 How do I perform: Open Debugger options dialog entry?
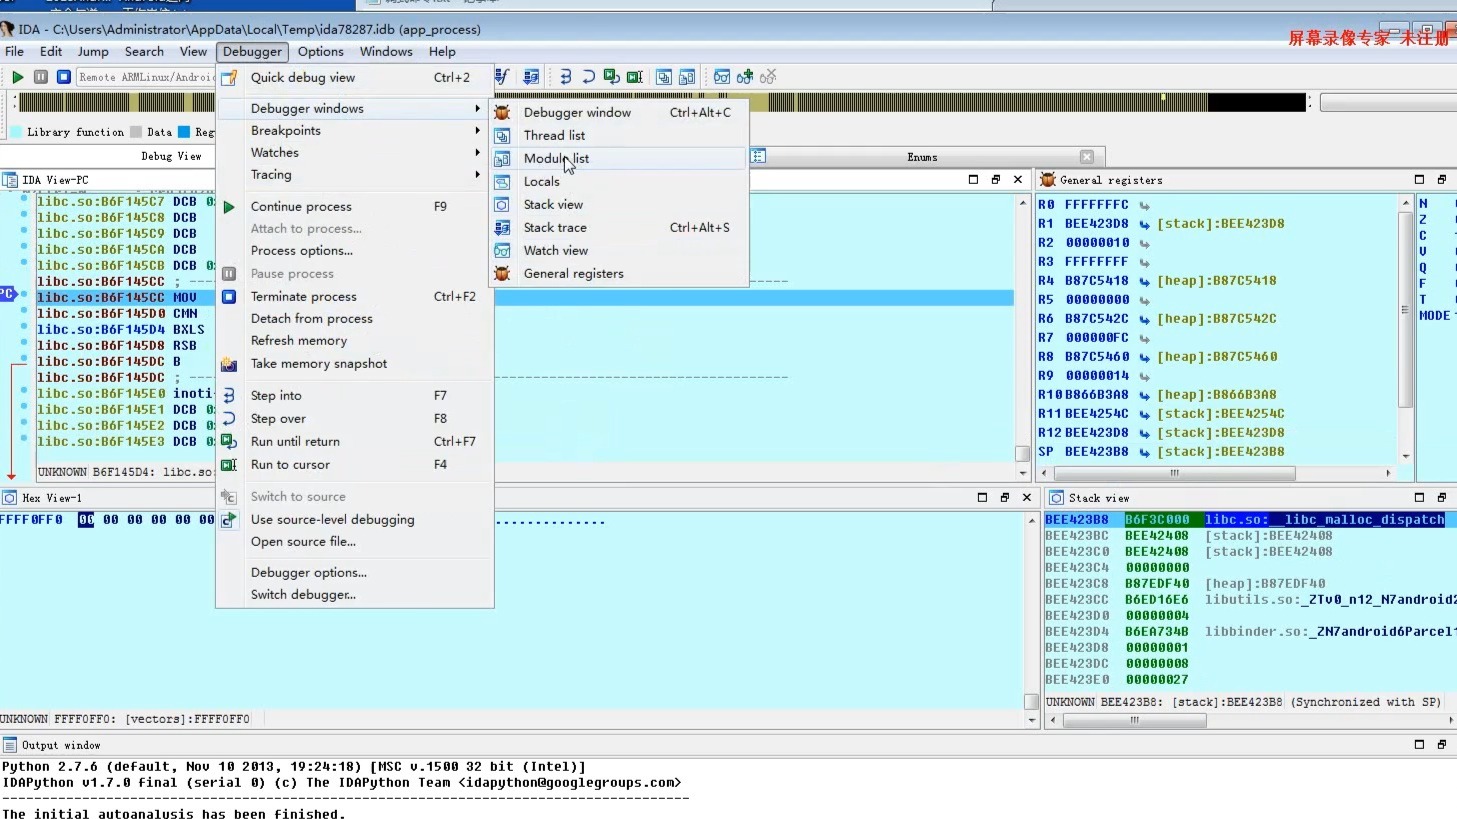pos(308,572)
